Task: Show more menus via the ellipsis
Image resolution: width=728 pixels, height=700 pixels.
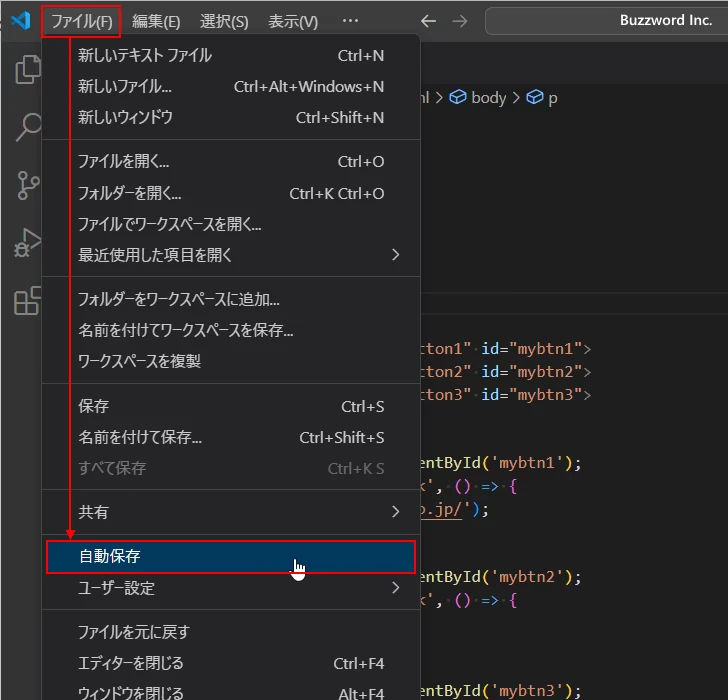Action: (350, 21)
